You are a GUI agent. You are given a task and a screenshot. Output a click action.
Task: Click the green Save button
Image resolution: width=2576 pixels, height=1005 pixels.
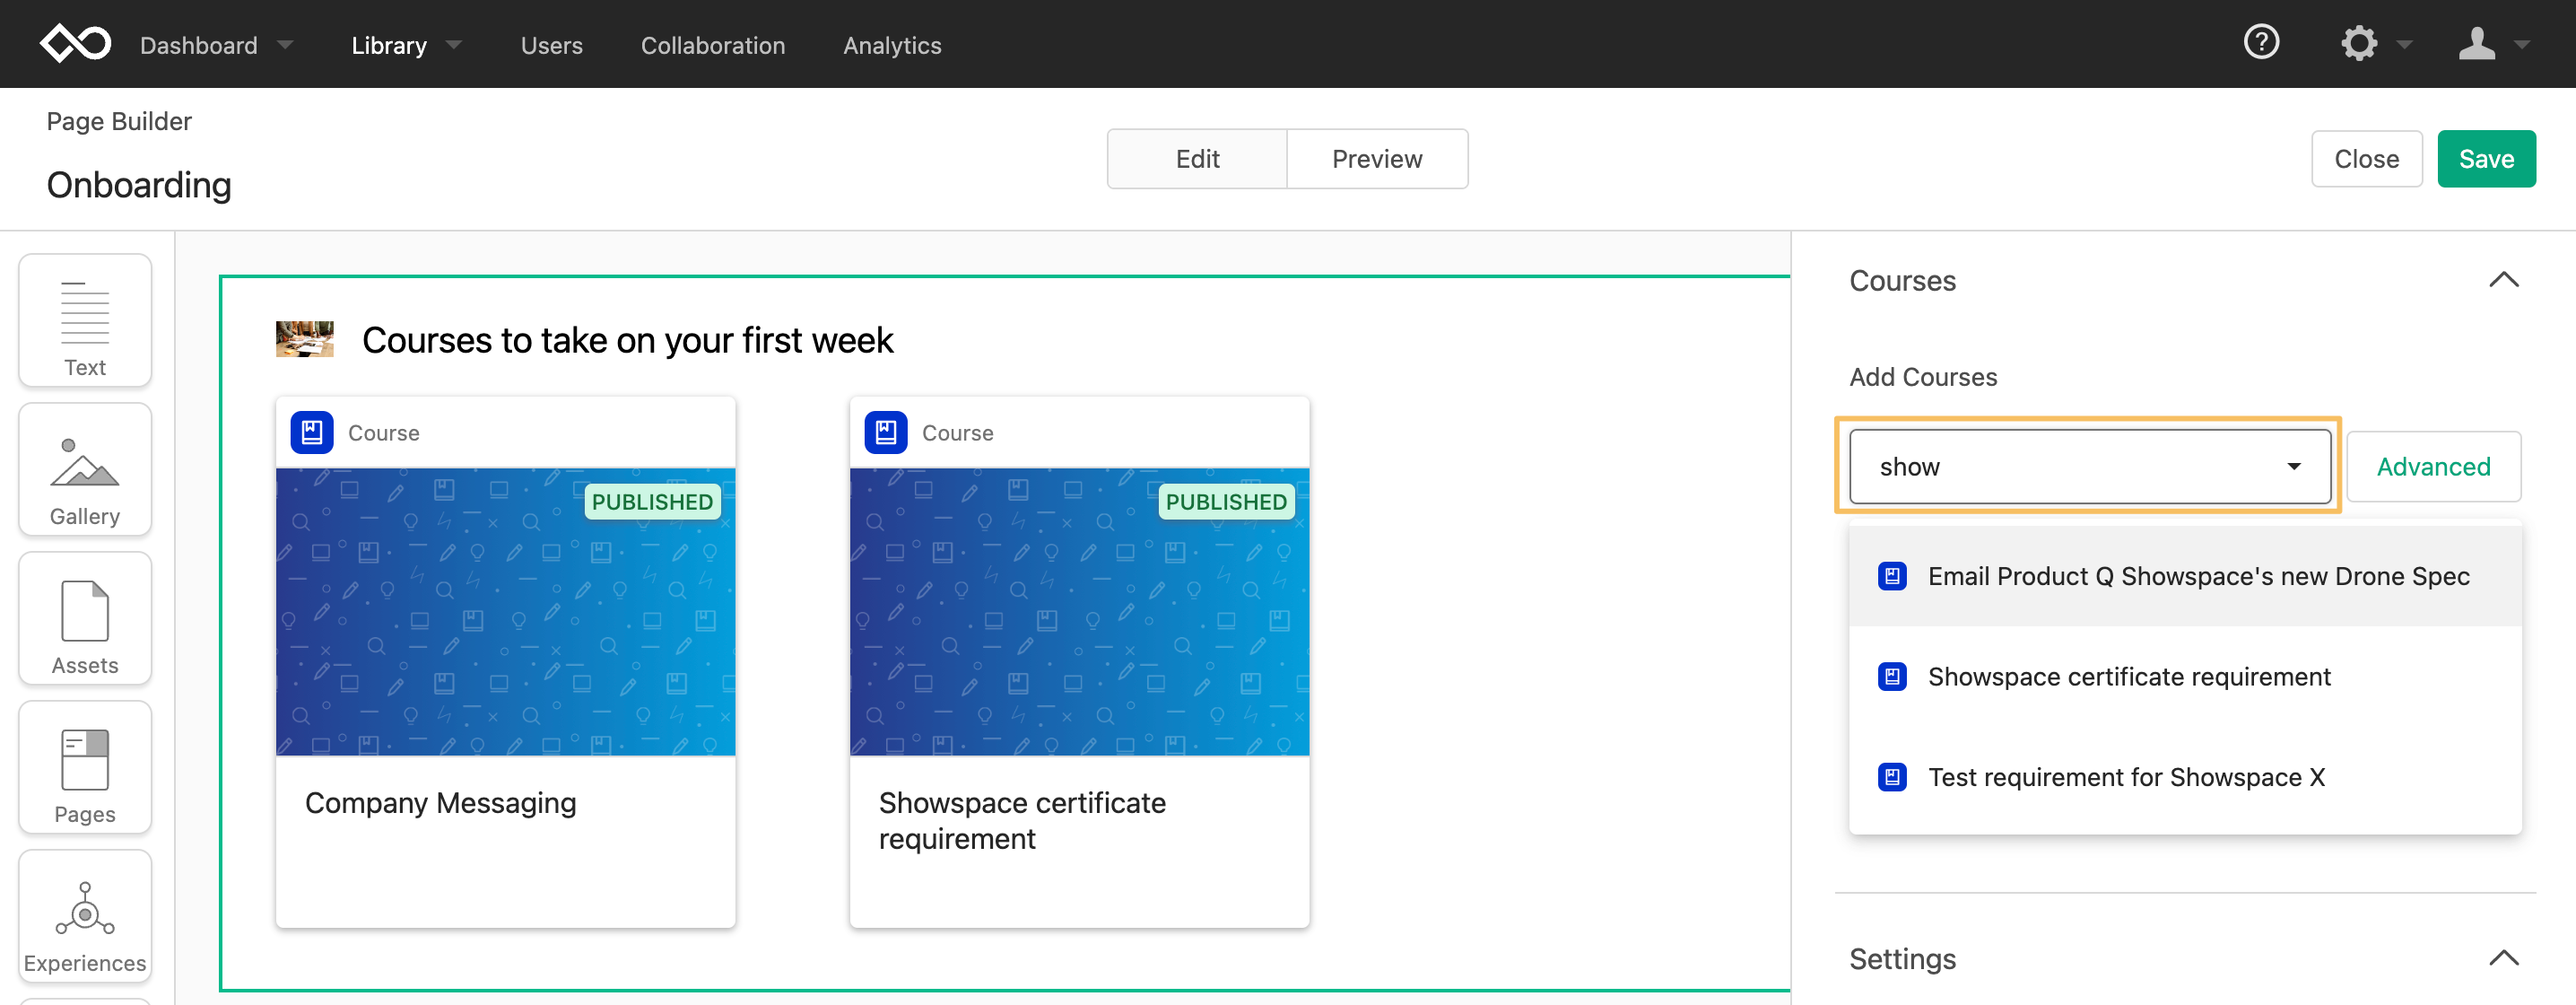click(x=2486, y=159)
